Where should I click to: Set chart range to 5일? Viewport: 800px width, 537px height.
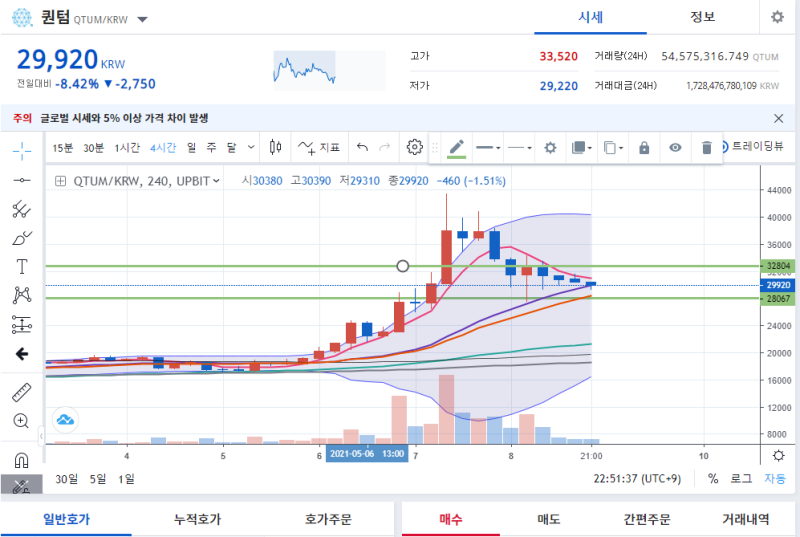pyautogui.click(x=98, y=479)
